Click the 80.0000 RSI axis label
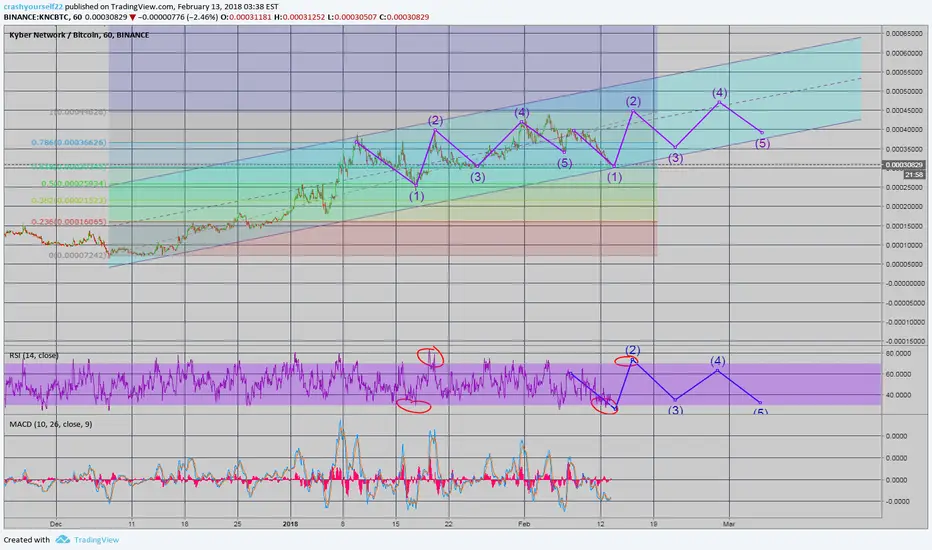The width and height of the screenshot is (932, 550). tap(898, 353)
